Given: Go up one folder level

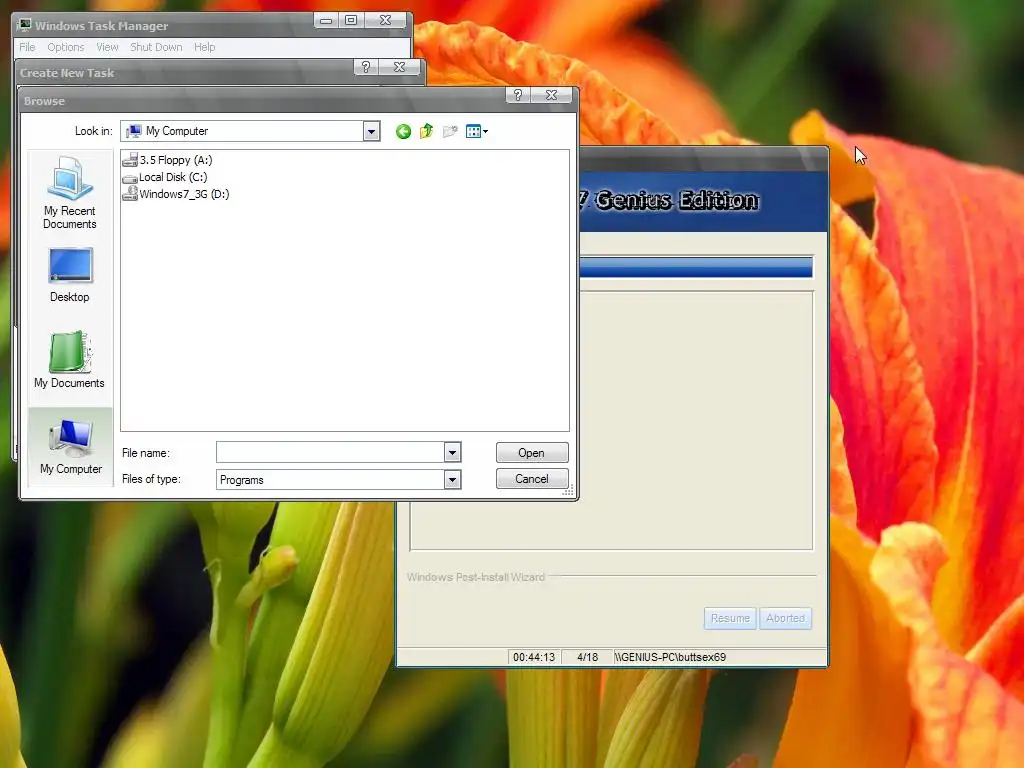Looking at the screenshot, I should point(426,131).
